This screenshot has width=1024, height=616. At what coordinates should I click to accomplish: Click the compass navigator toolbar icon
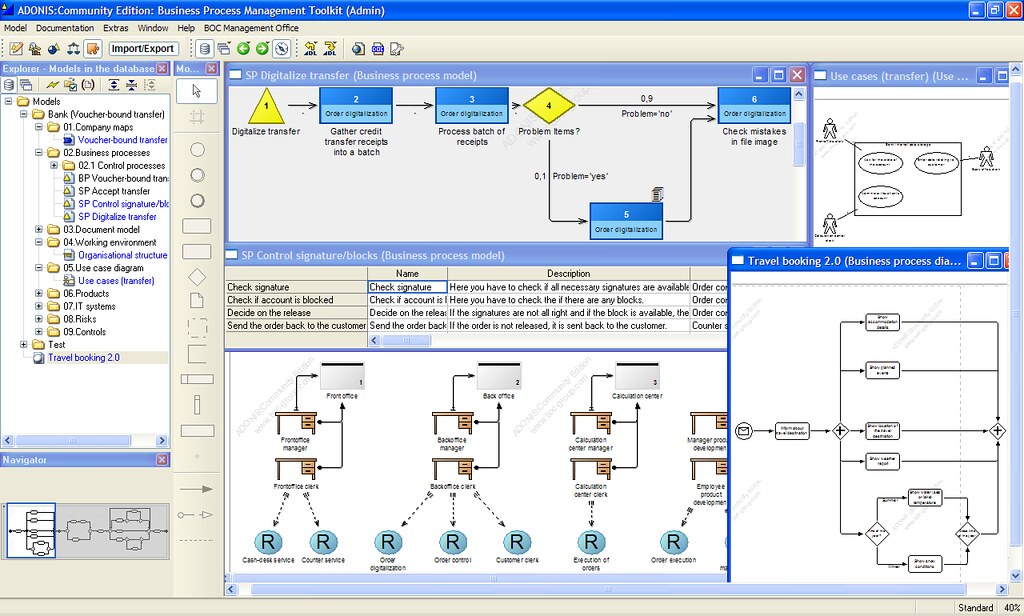(x=281, y=48)
